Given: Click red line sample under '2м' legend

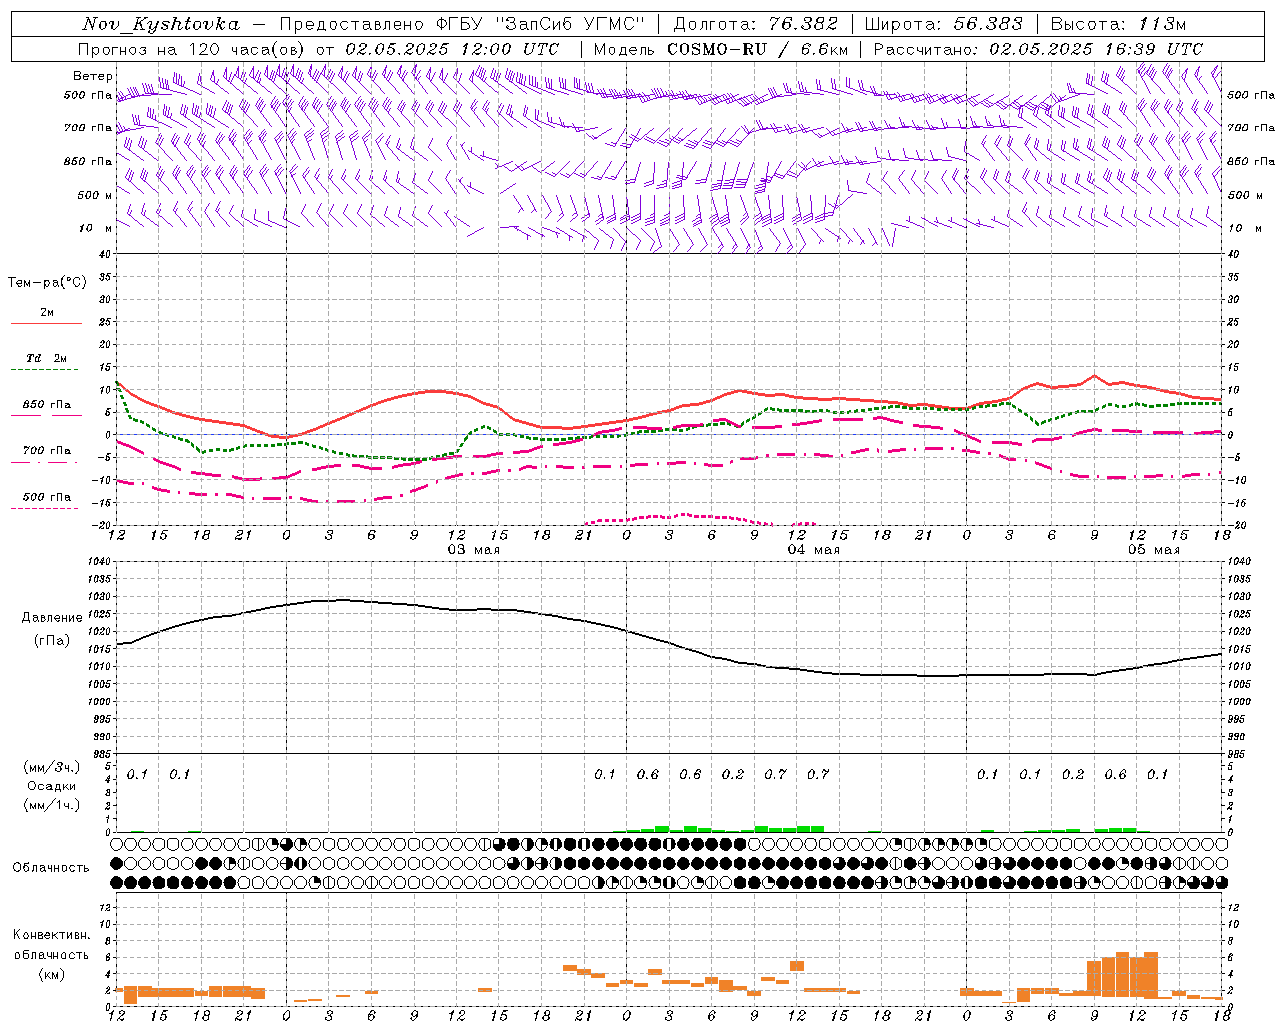Looking at the screenshot, I should pyautogui.click(x=46, y=324).
